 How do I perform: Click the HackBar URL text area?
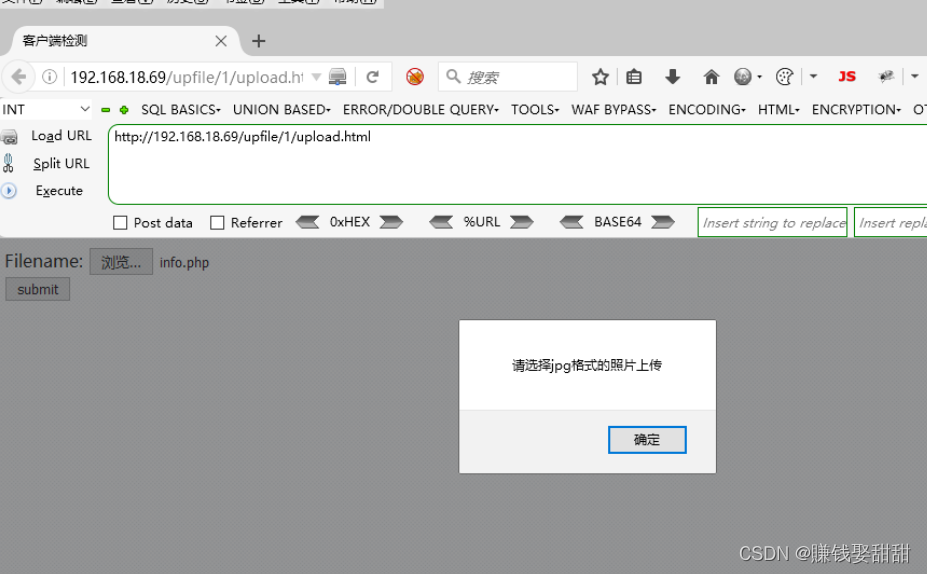[x=518, y=164]
